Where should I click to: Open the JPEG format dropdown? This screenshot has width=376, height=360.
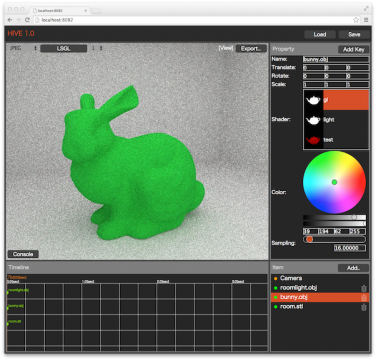23,48
